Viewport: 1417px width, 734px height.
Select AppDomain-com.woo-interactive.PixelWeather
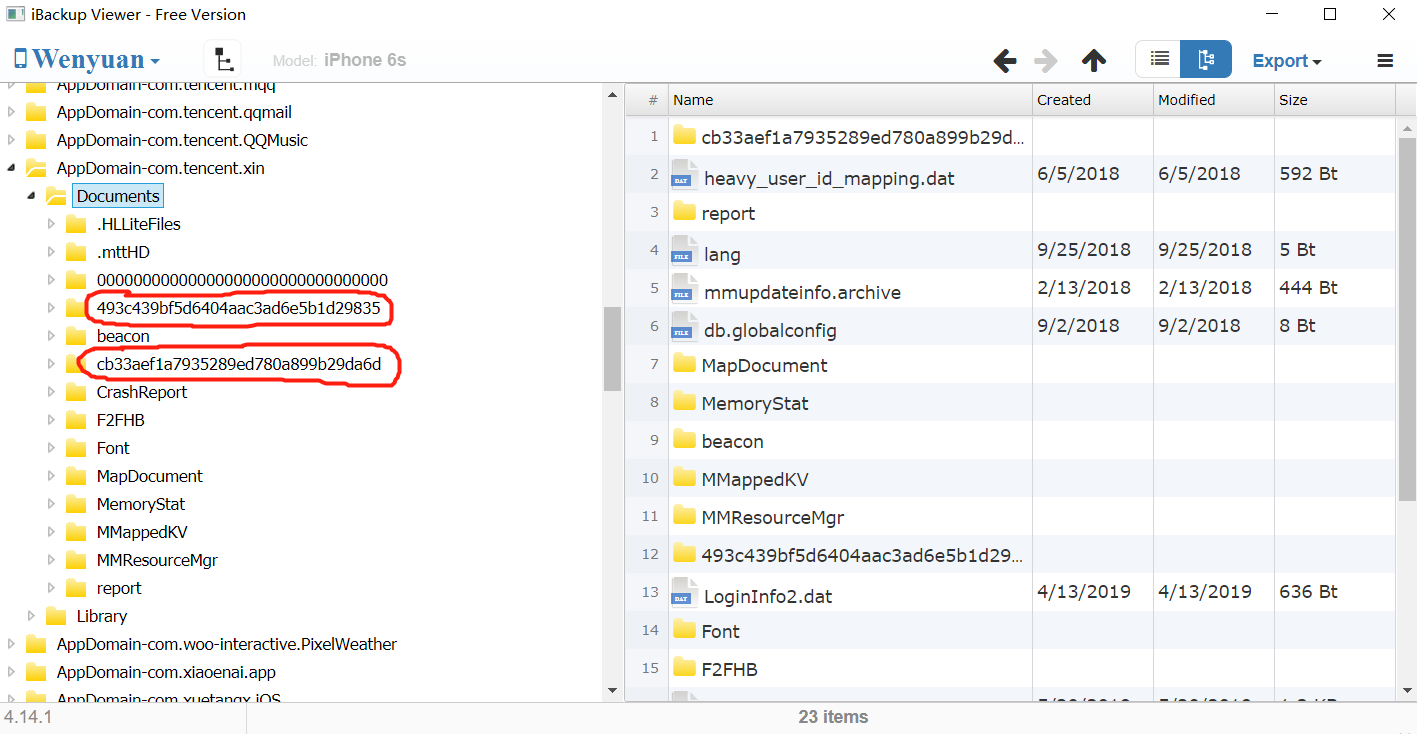(x=227, y=644)
